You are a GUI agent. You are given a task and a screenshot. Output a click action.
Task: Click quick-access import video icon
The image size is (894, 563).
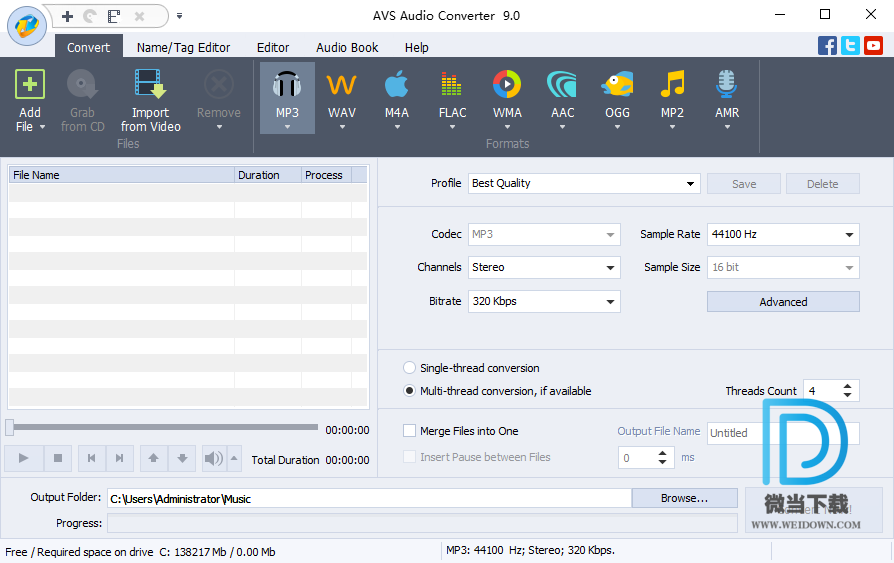114,16
